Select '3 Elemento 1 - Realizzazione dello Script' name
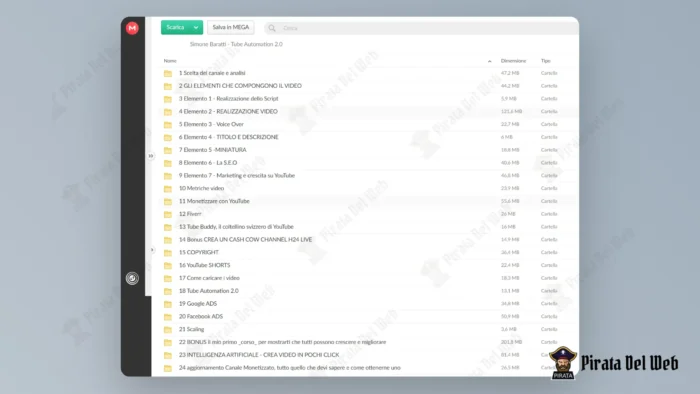700x394 pixels. tap(229, 99)
